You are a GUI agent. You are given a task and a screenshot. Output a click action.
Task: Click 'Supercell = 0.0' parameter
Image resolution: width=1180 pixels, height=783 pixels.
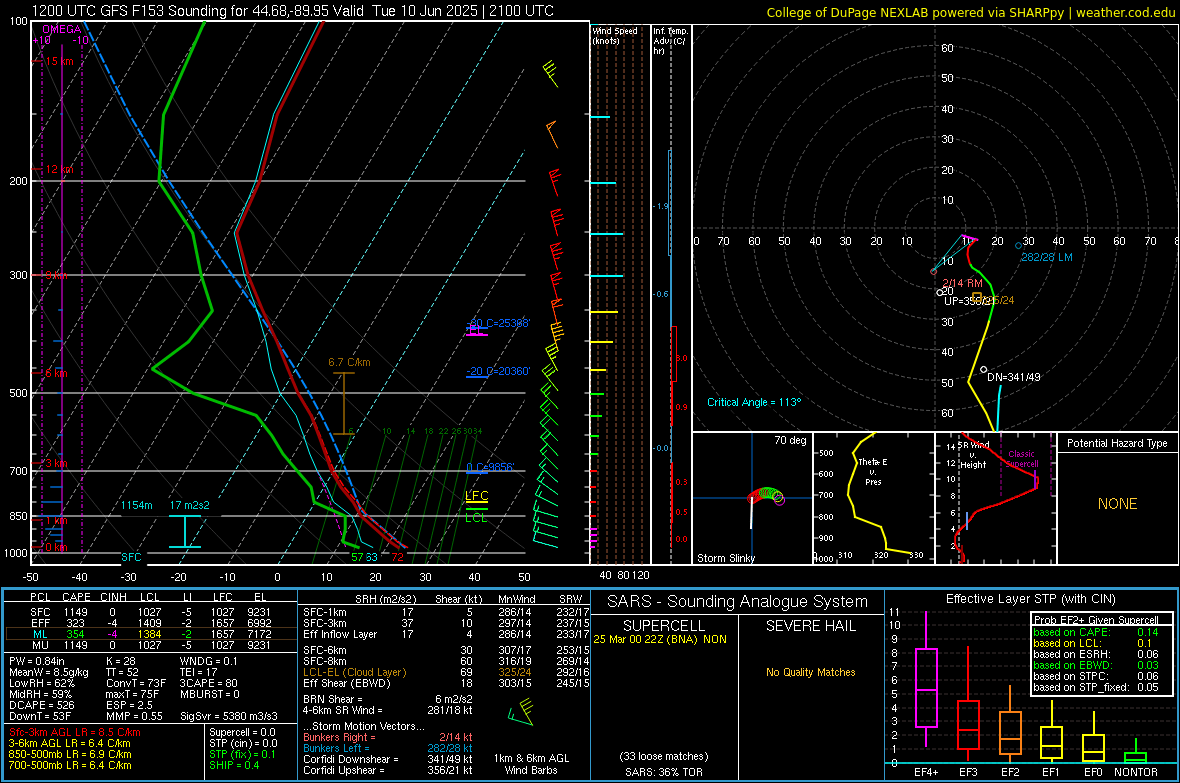[242, 732]
